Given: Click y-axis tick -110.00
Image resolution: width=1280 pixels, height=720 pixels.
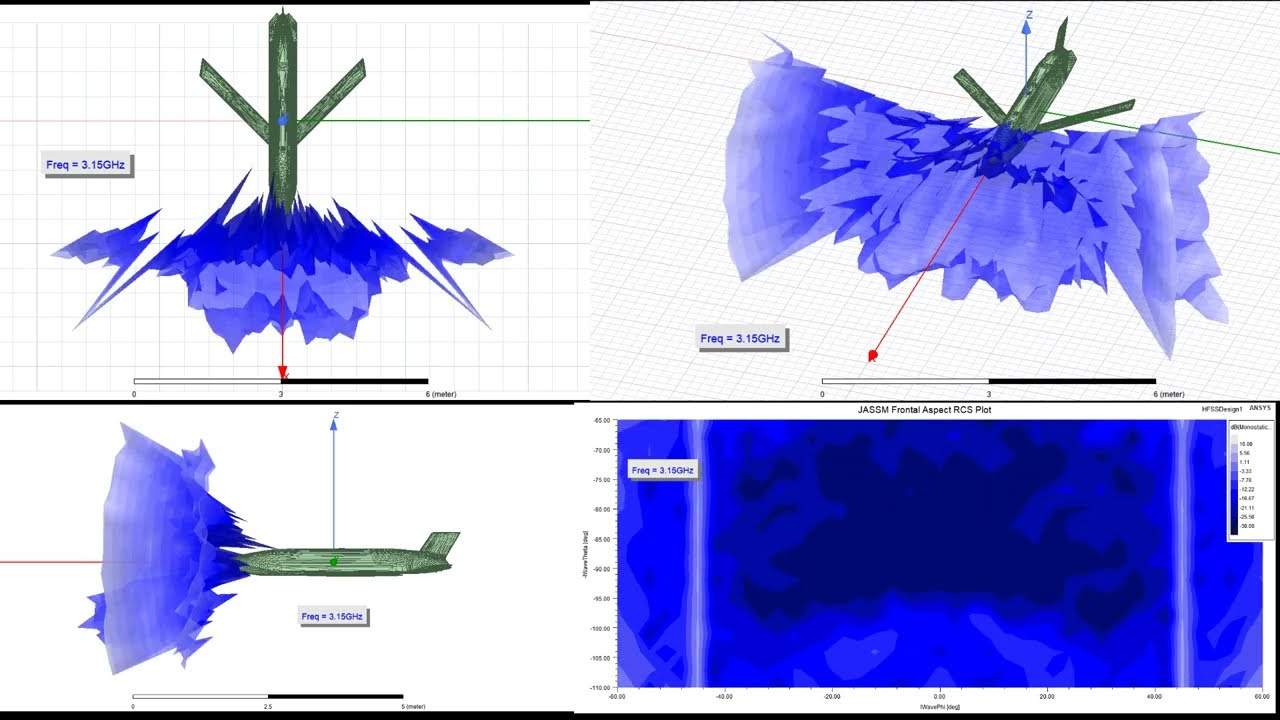Looking at the screenshot, I should point(601,687).
